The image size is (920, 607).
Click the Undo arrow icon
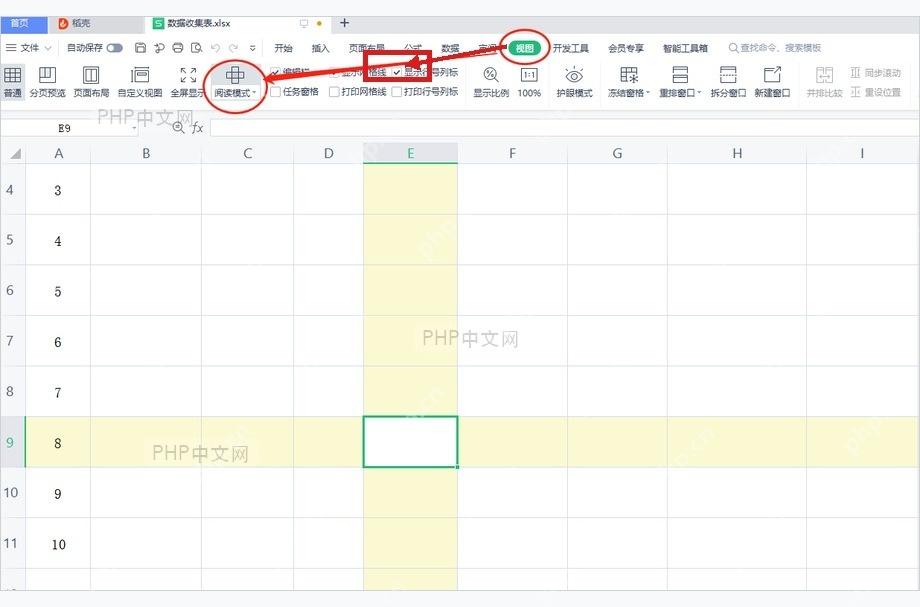click(x=215, y=48)
